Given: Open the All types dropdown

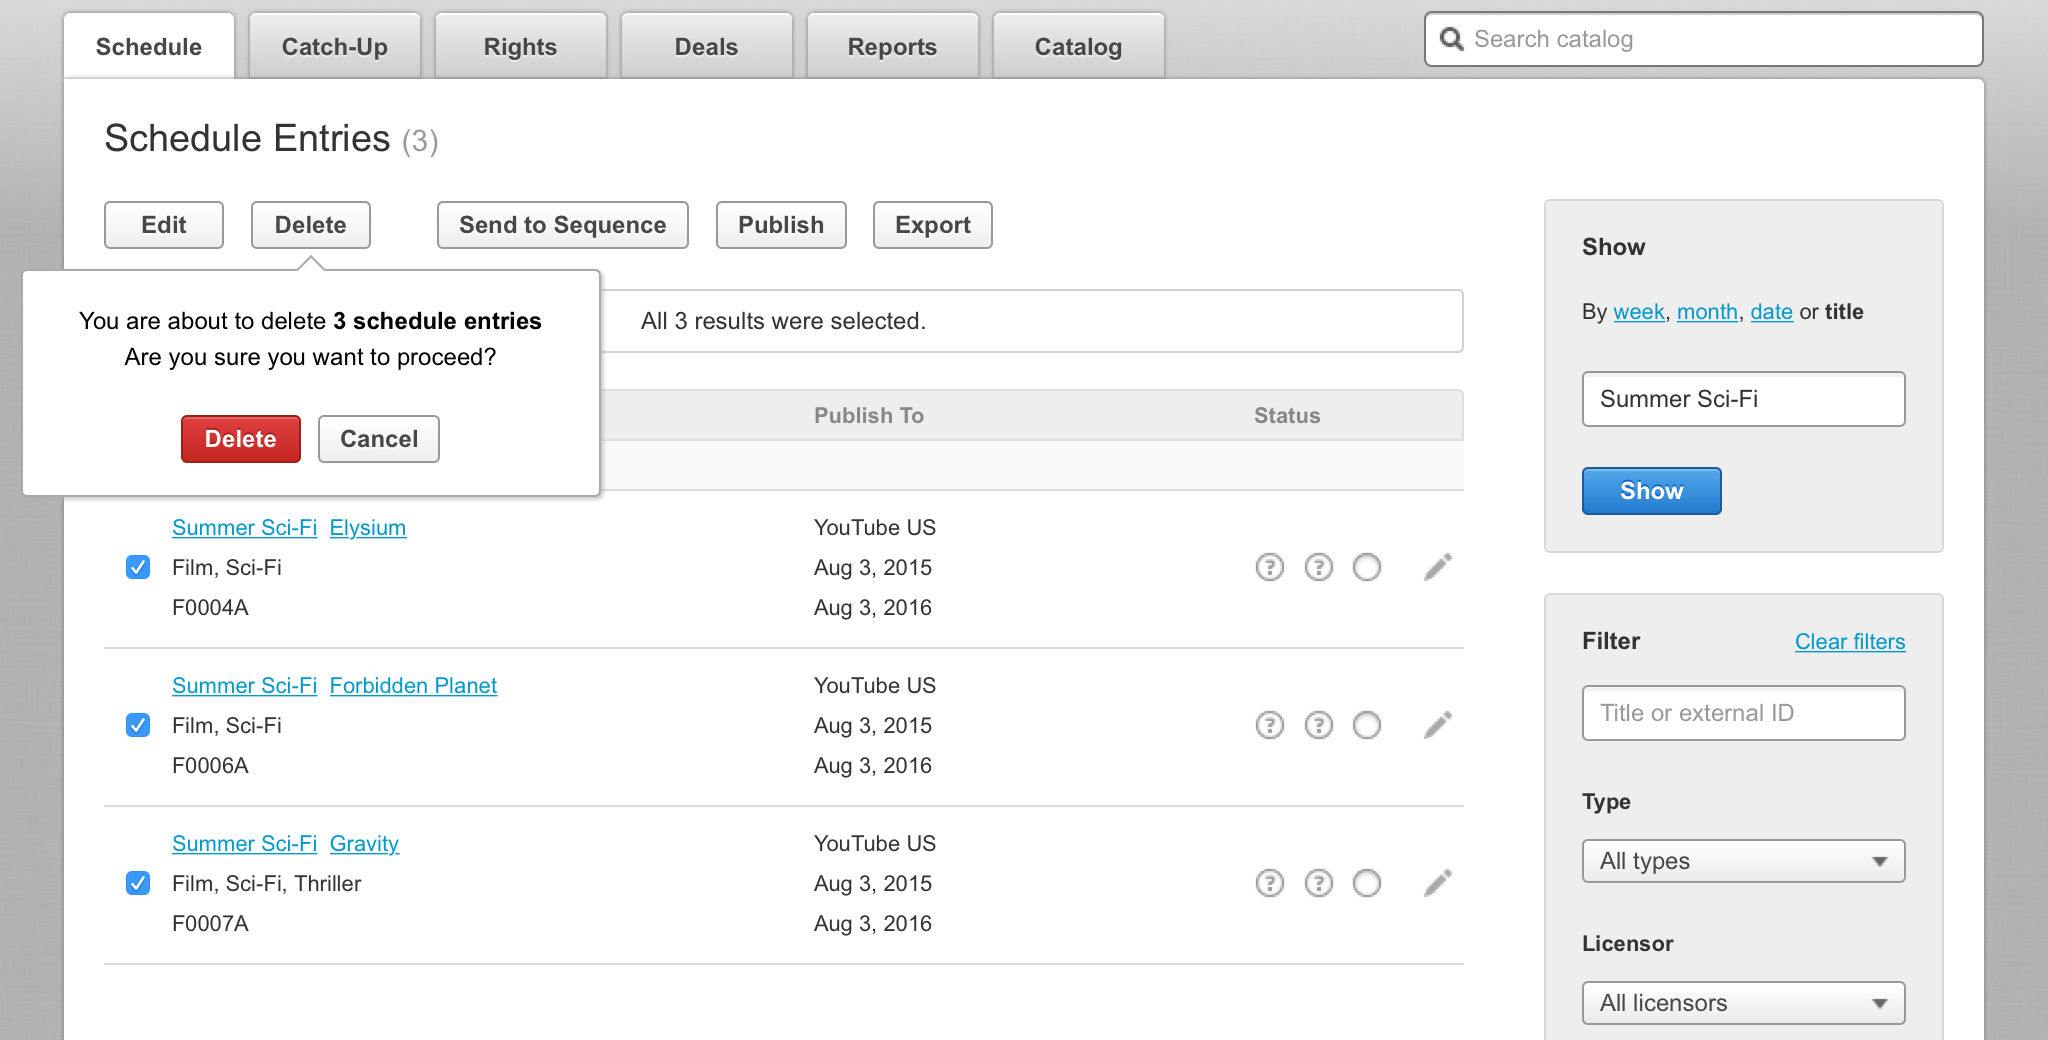Looking at the screenshot, I should [1743, 861].
